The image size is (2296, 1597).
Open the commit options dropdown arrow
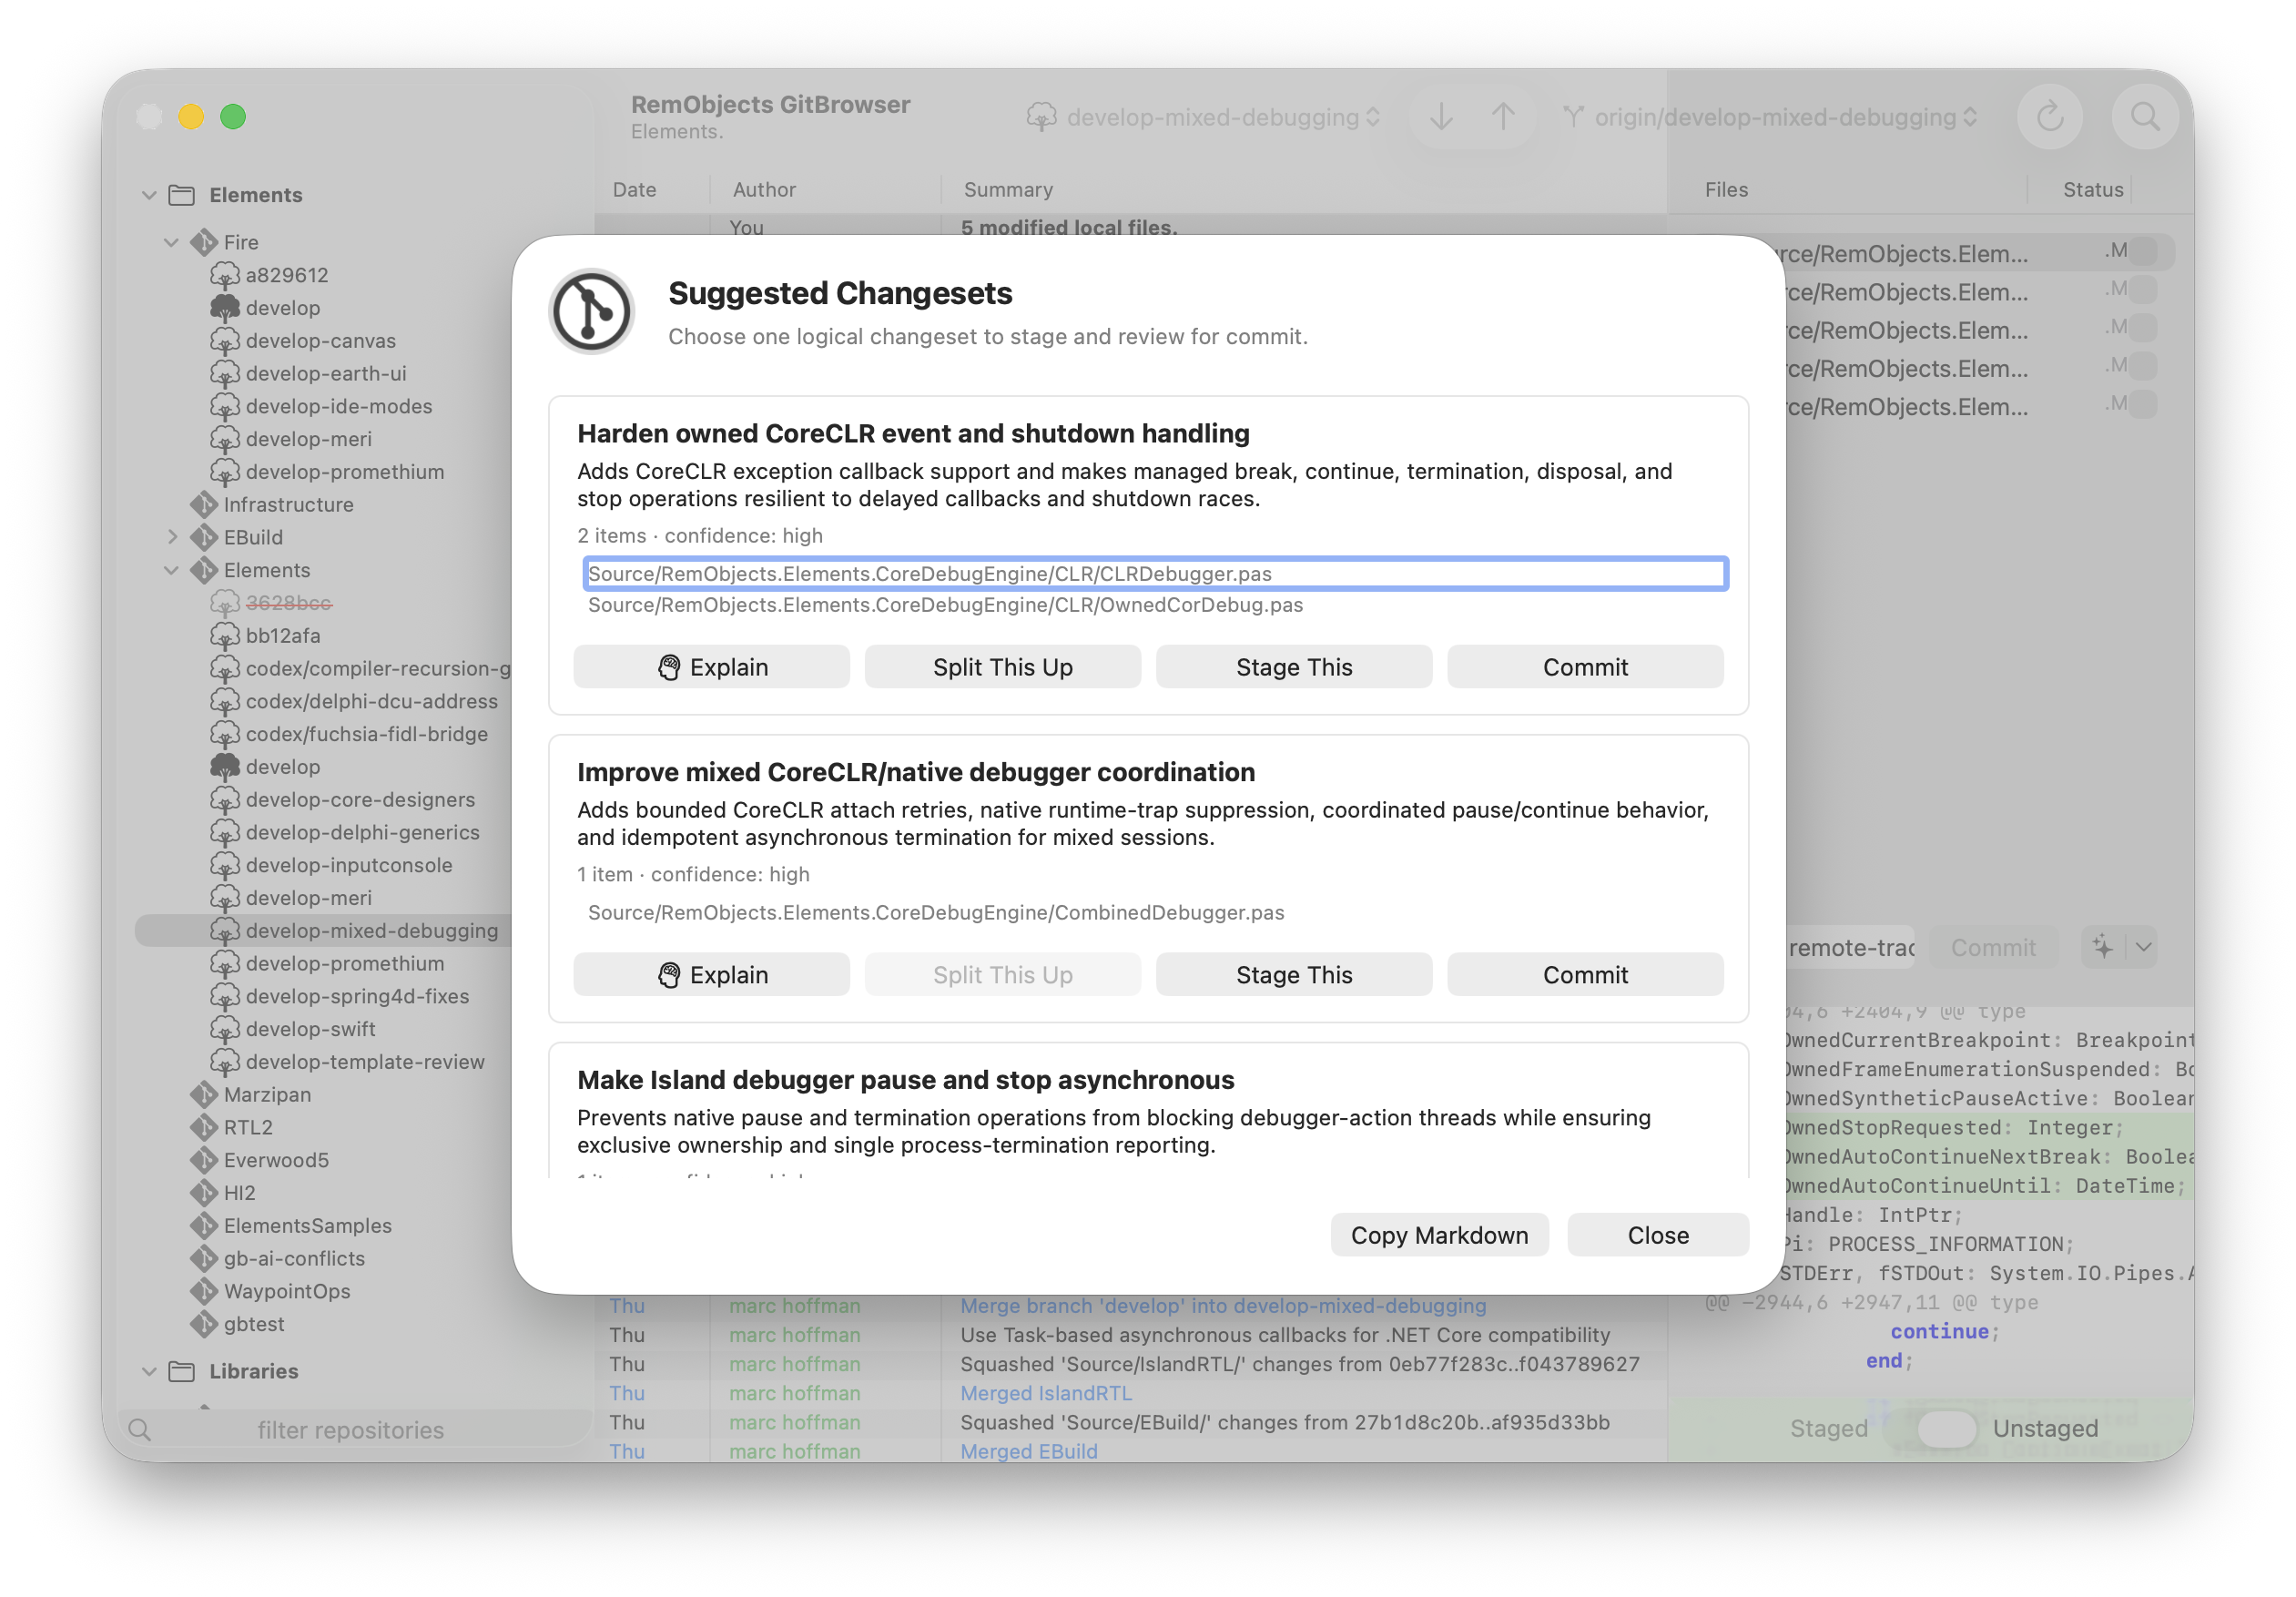coord(2142,947)
